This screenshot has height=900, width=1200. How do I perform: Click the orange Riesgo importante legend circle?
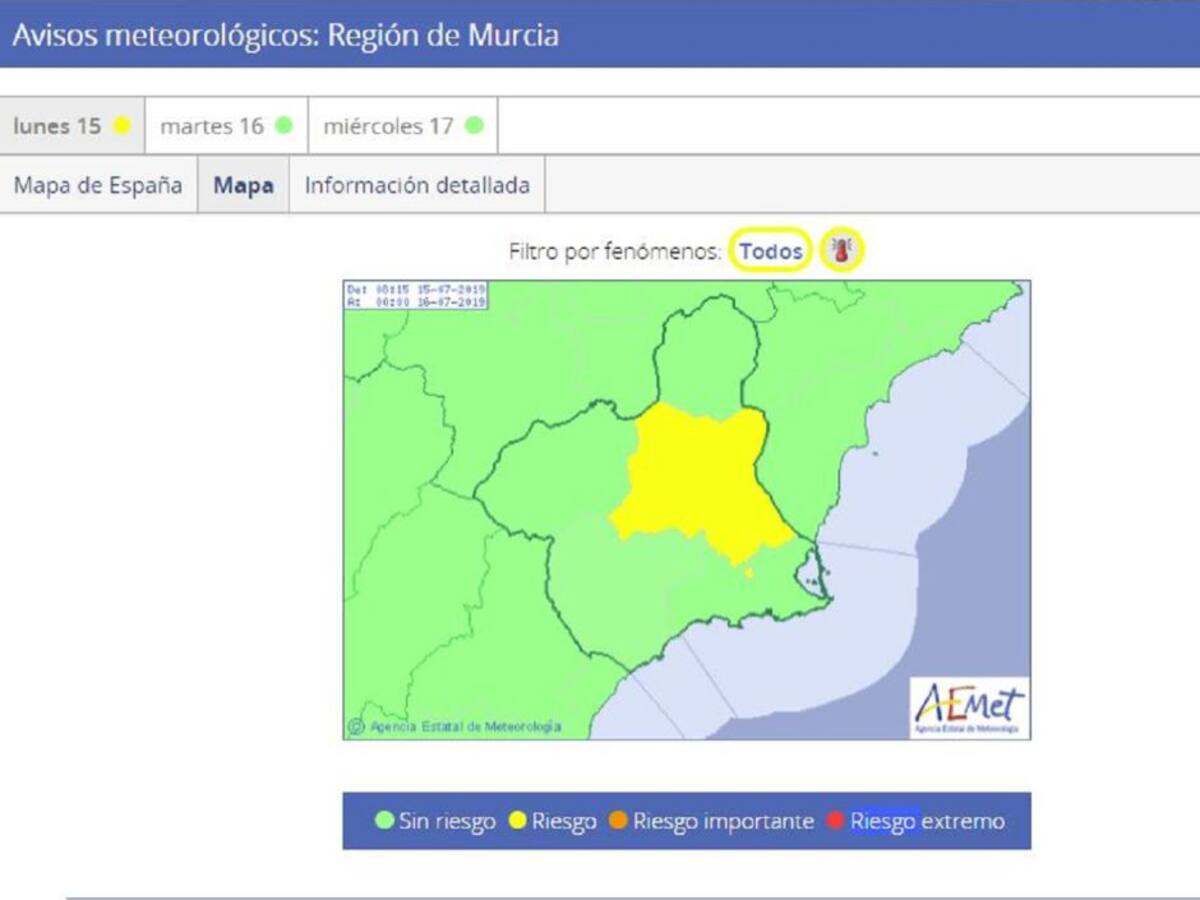pos(618,822)
